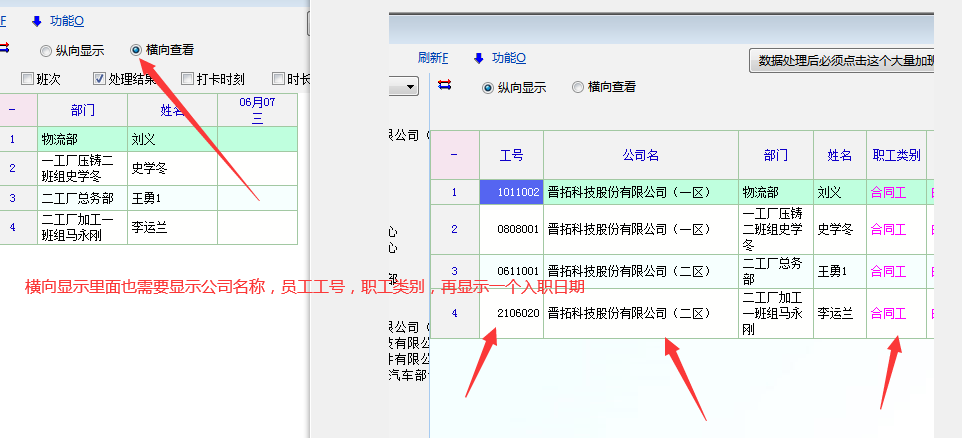Click the red-blue swap arrows icon beside selected 纵向显示

[445, 84]
